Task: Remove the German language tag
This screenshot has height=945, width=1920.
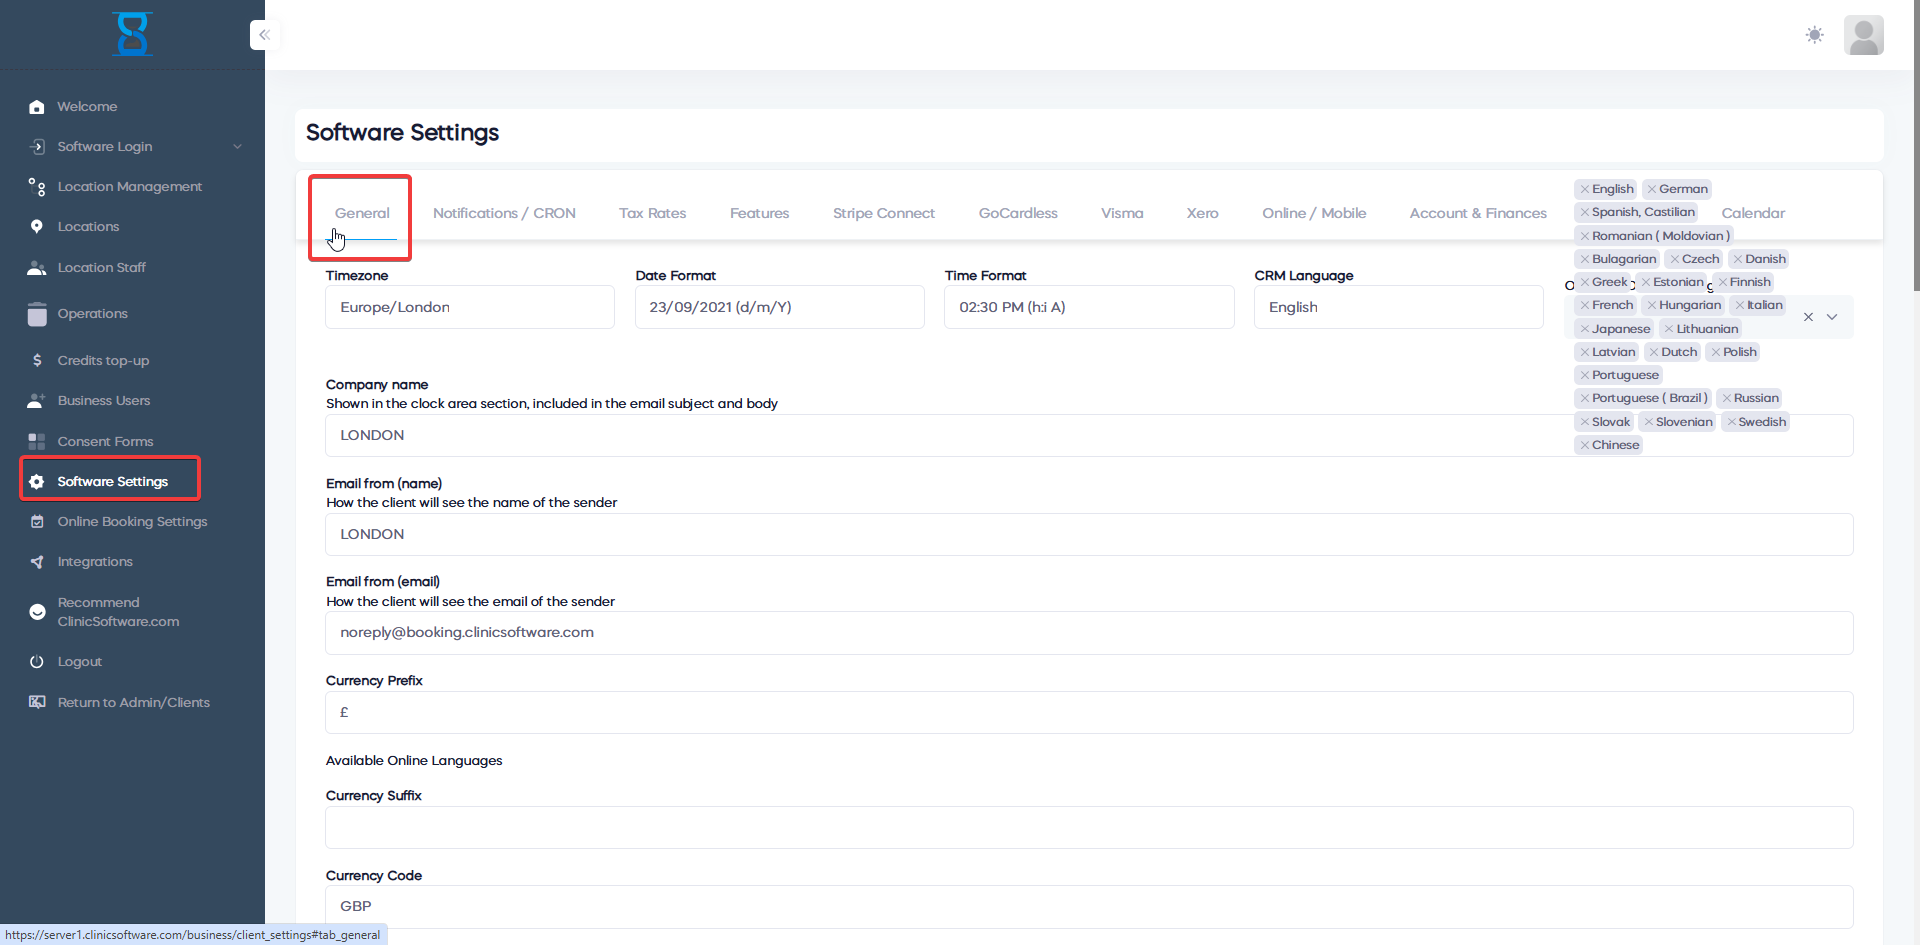Action: [1652, 189]
